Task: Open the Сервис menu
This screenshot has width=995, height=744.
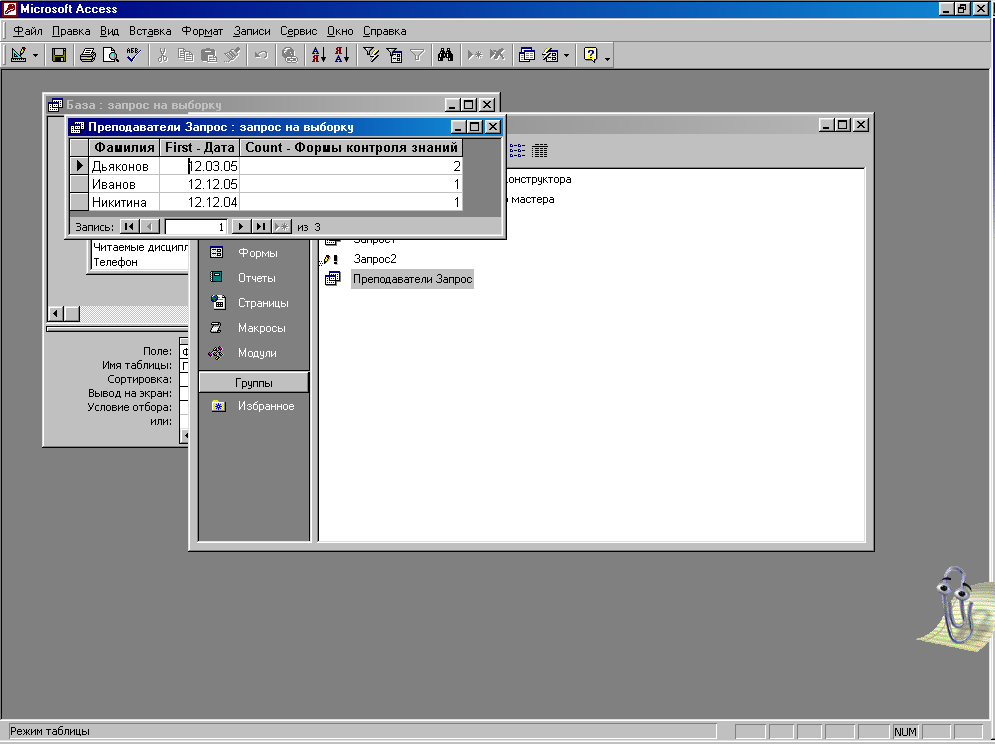Action: coord(298,31)
